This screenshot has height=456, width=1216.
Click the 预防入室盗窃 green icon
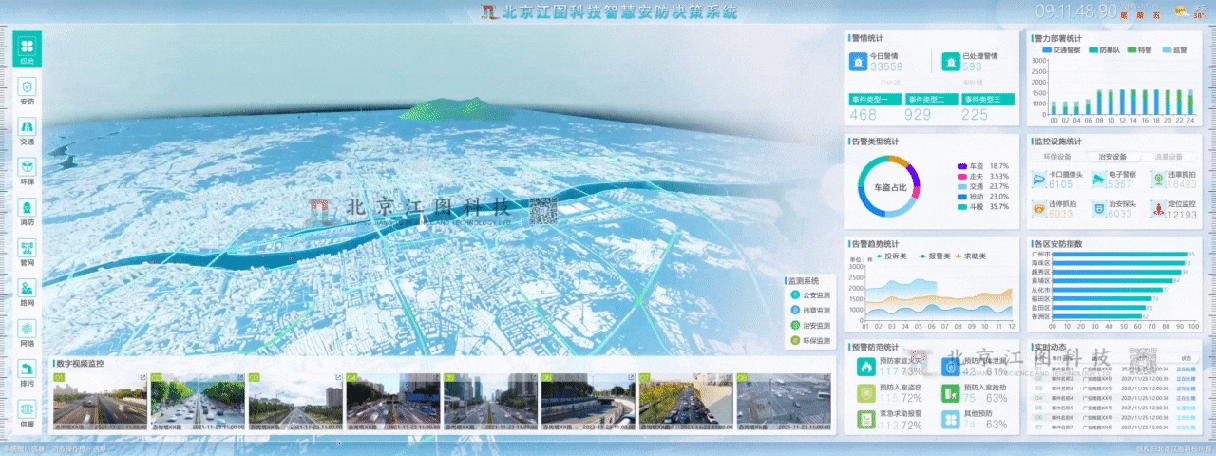865,393
